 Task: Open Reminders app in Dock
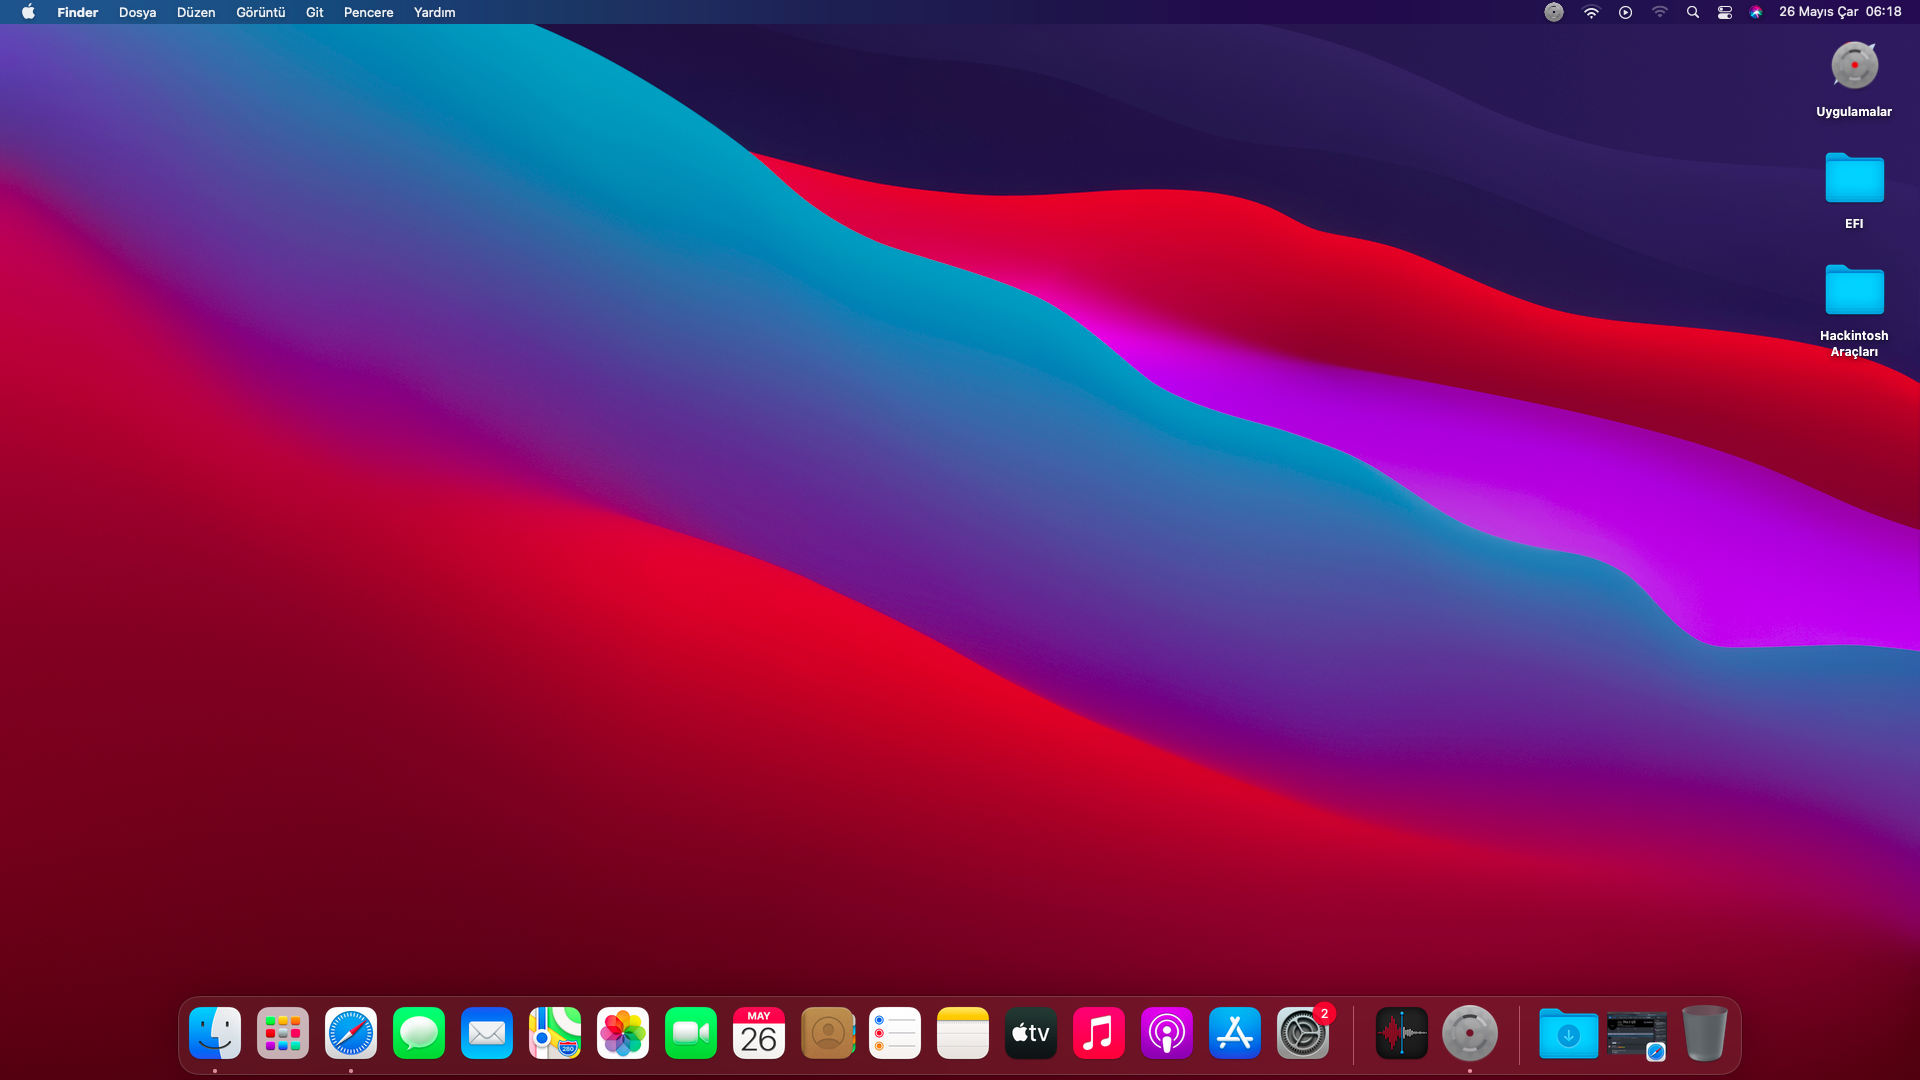coord(895,1033)
